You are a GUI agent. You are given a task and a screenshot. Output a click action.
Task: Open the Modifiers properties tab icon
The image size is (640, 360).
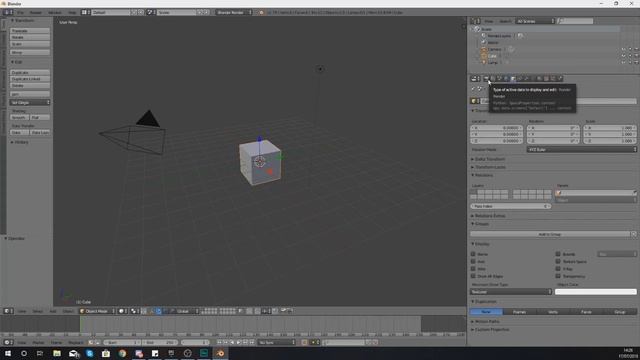527,78
